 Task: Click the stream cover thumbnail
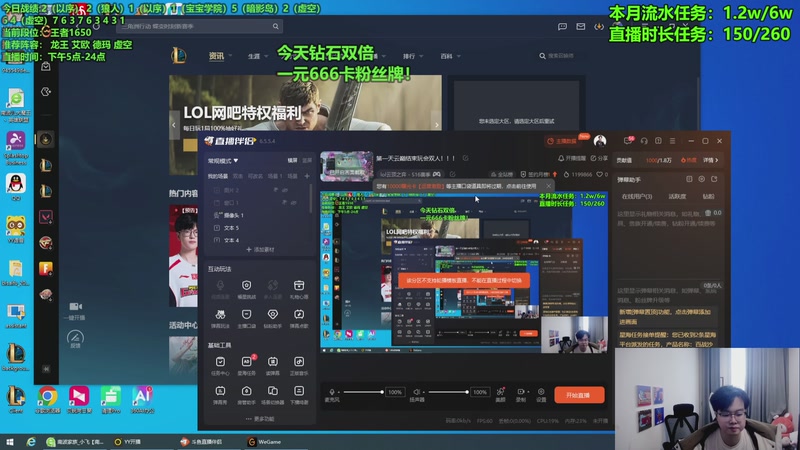pos(346,166)
